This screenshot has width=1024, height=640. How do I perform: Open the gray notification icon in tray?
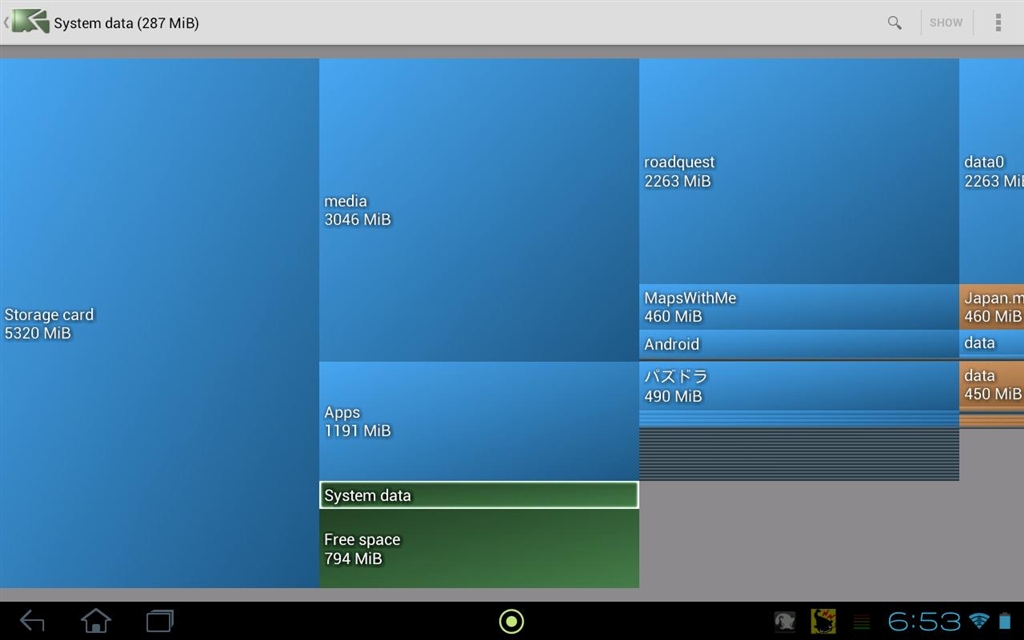[784, 621]
